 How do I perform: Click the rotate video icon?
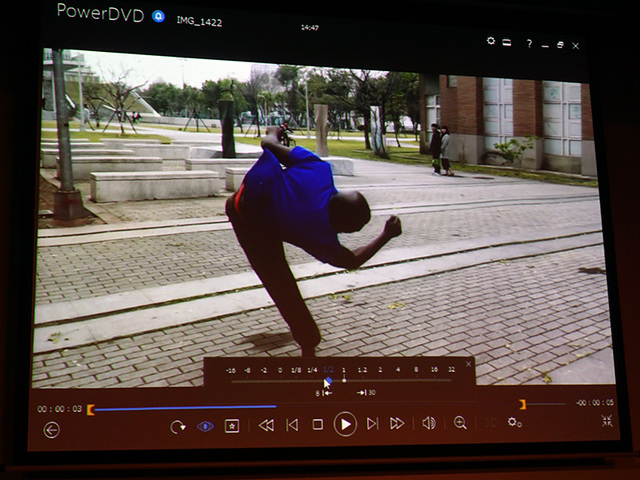[x=178, y=427]
